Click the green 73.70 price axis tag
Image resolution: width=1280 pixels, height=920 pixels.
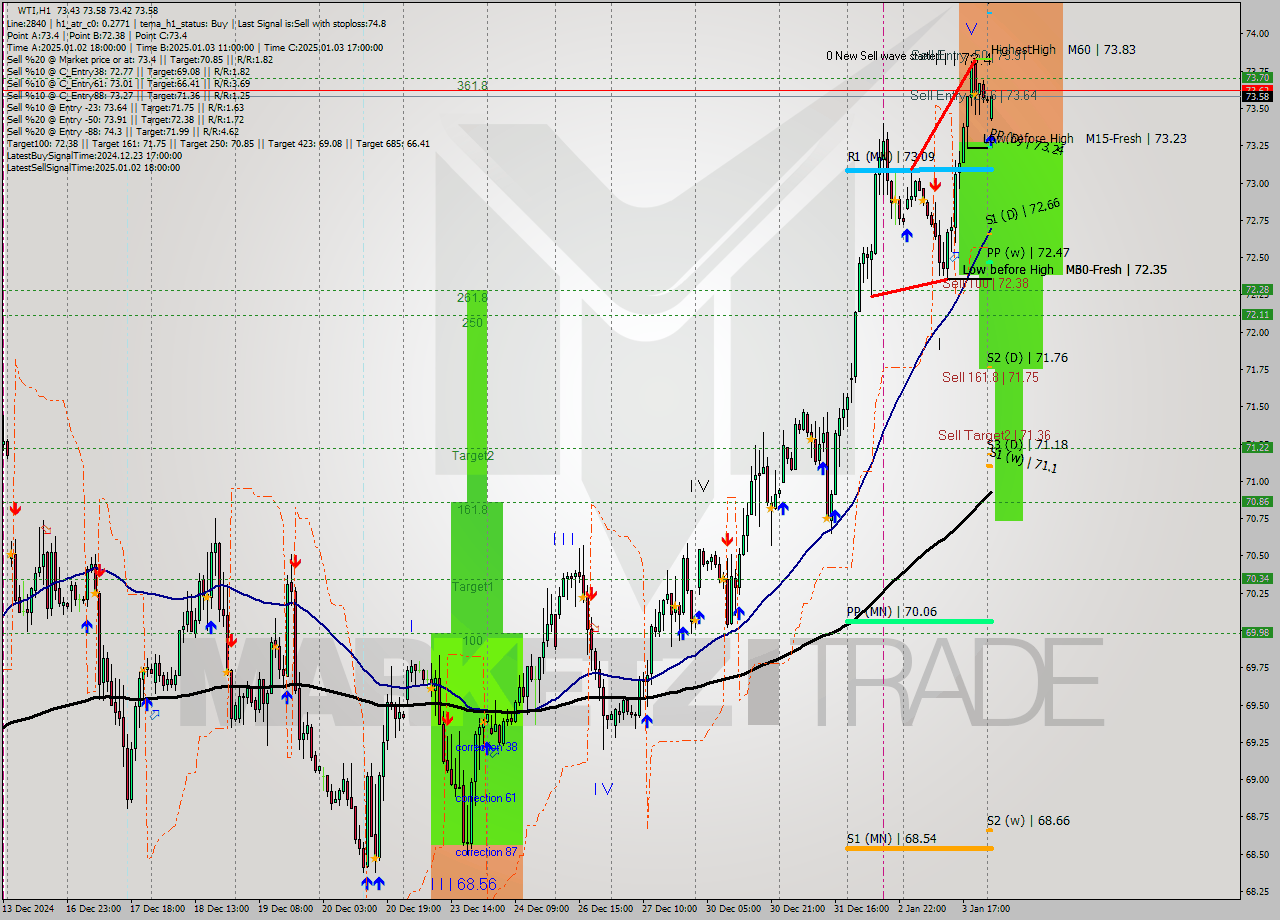[x=1257, y=77]
